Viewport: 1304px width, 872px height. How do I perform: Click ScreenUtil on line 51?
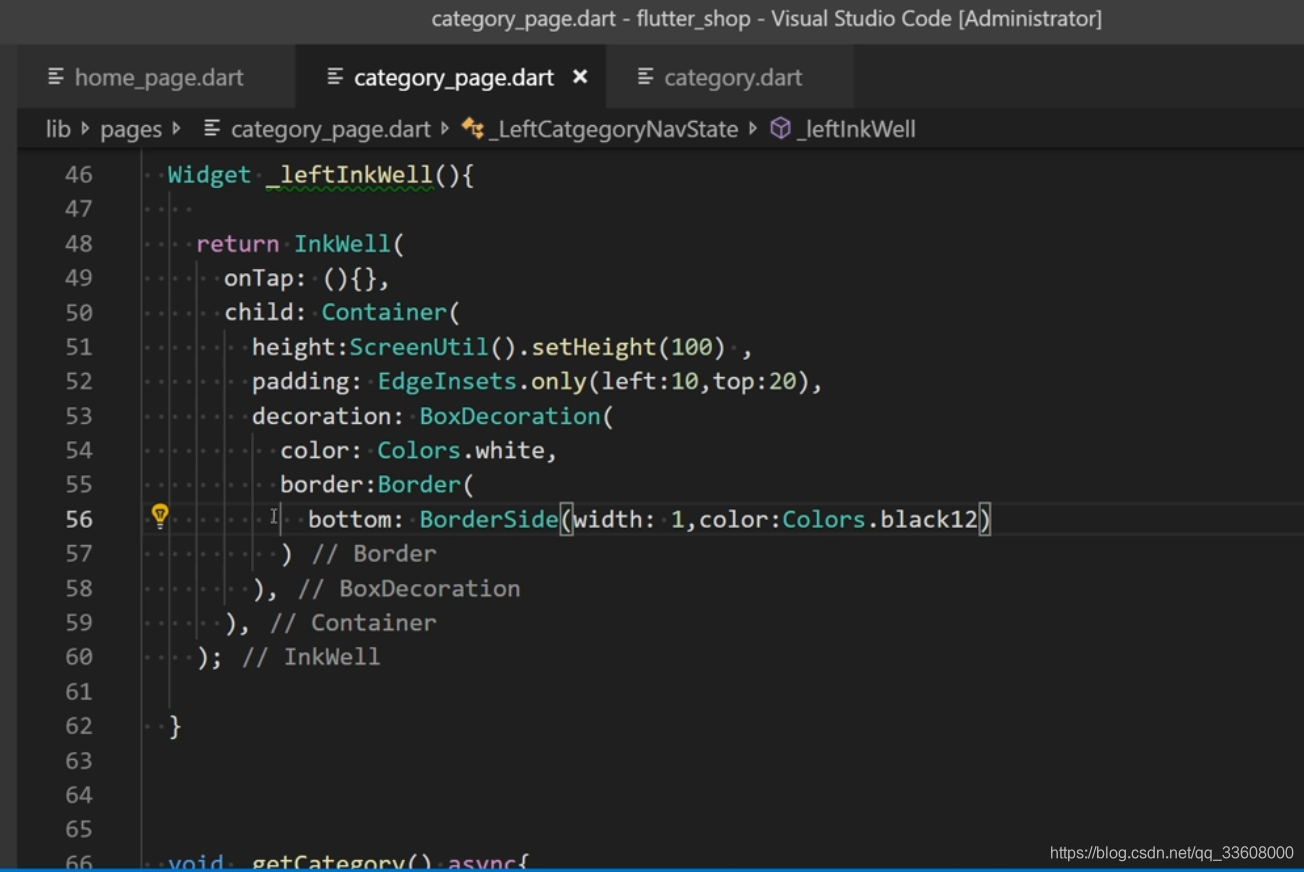pos(419,347)
